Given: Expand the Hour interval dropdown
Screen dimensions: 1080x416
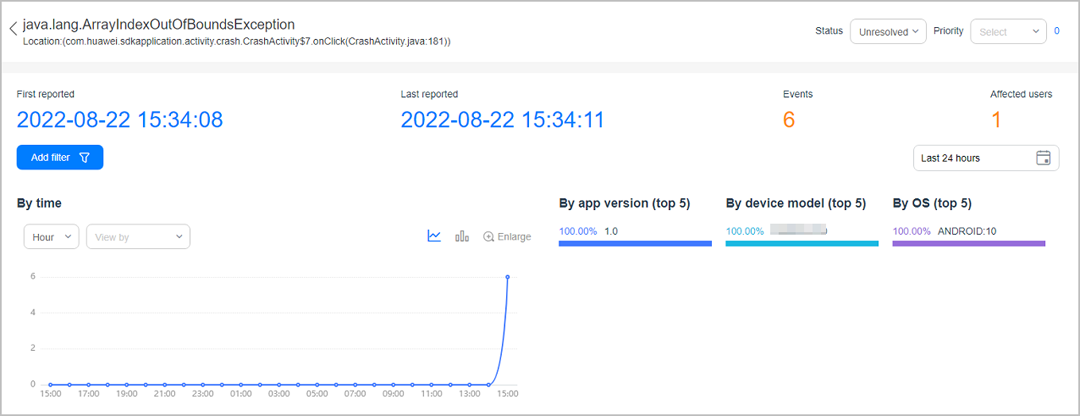Looking at the screenshot, I should [52, 236].
